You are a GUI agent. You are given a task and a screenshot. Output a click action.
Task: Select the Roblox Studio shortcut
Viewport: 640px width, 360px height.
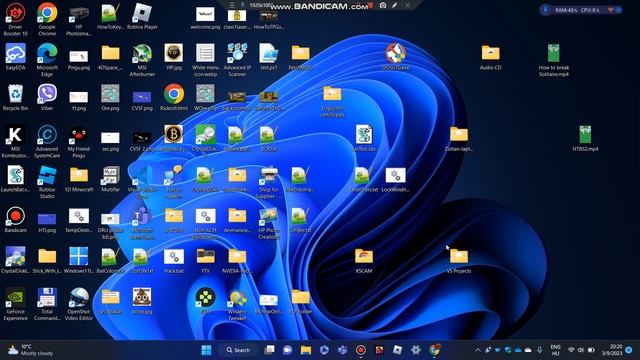point(47,182)
